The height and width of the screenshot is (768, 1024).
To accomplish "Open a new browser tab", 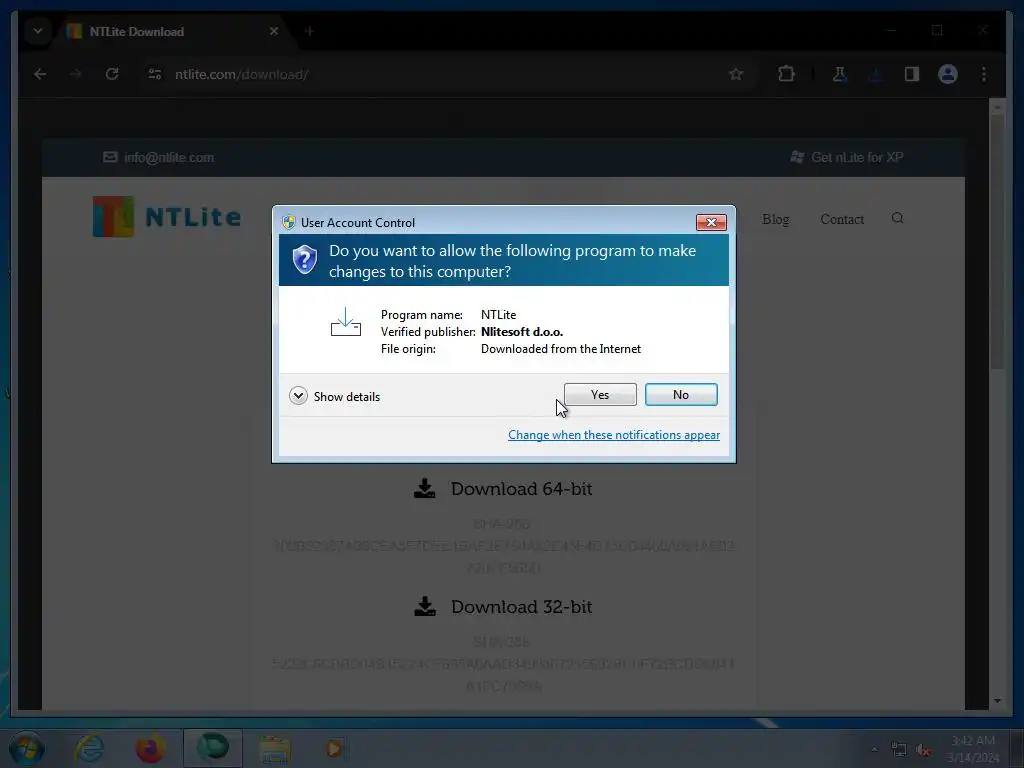I will [309, 31].
